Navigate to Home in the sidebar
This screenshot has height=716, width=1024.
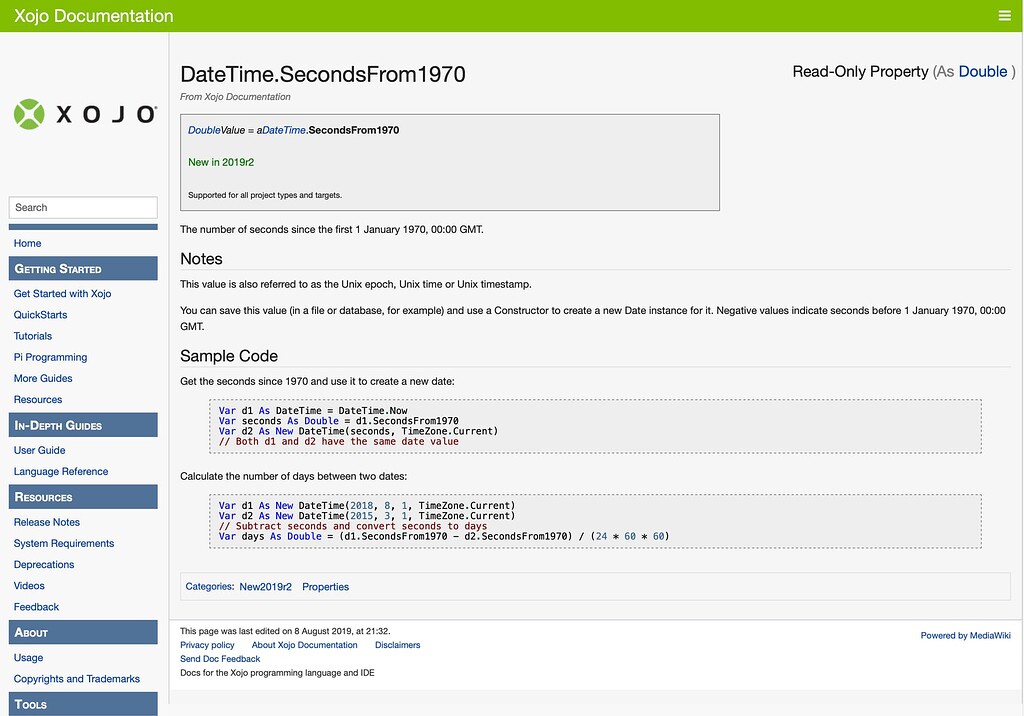tap(27, 243)
